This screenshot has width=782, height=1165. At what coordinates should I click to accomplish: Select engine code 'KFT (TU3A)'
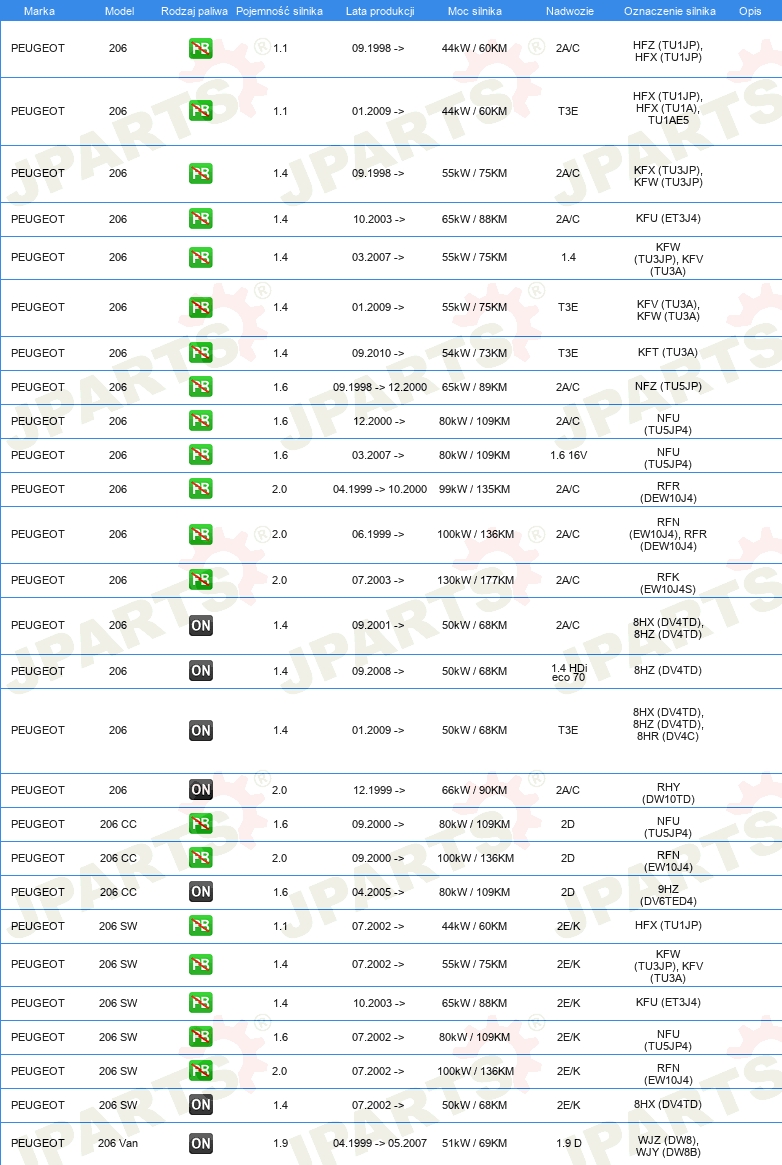[x=668, y=352]
